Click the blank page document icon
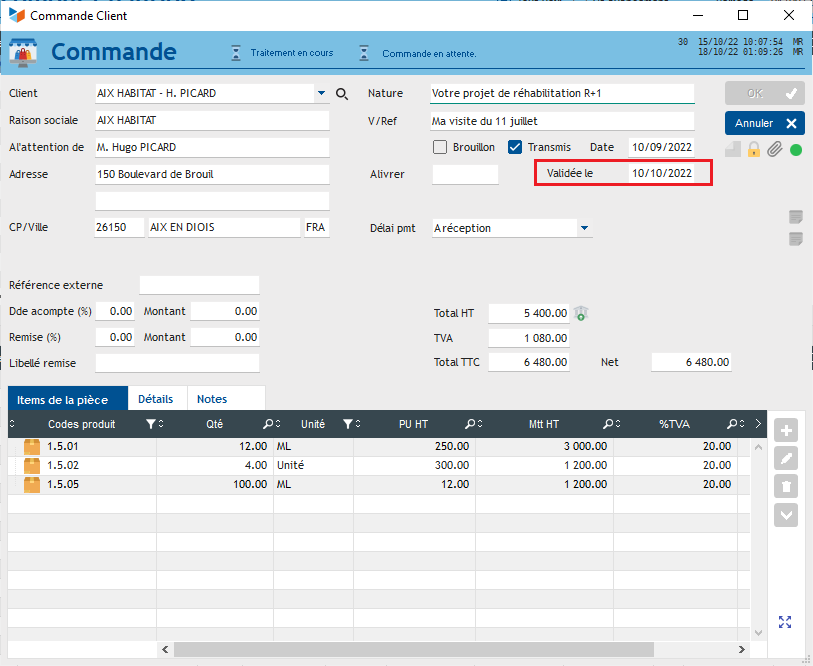The width and height of the screenshot is (813, 666). [733, 150]
